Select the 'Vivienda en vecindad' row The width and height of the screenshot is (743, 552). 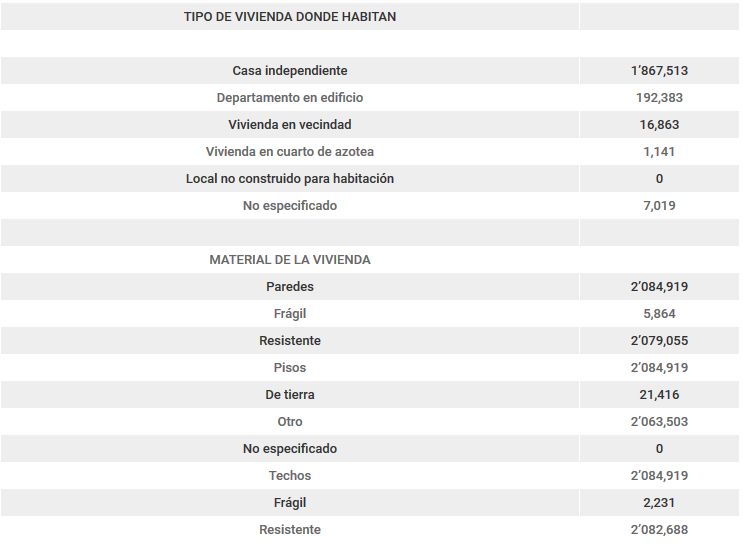290,125
